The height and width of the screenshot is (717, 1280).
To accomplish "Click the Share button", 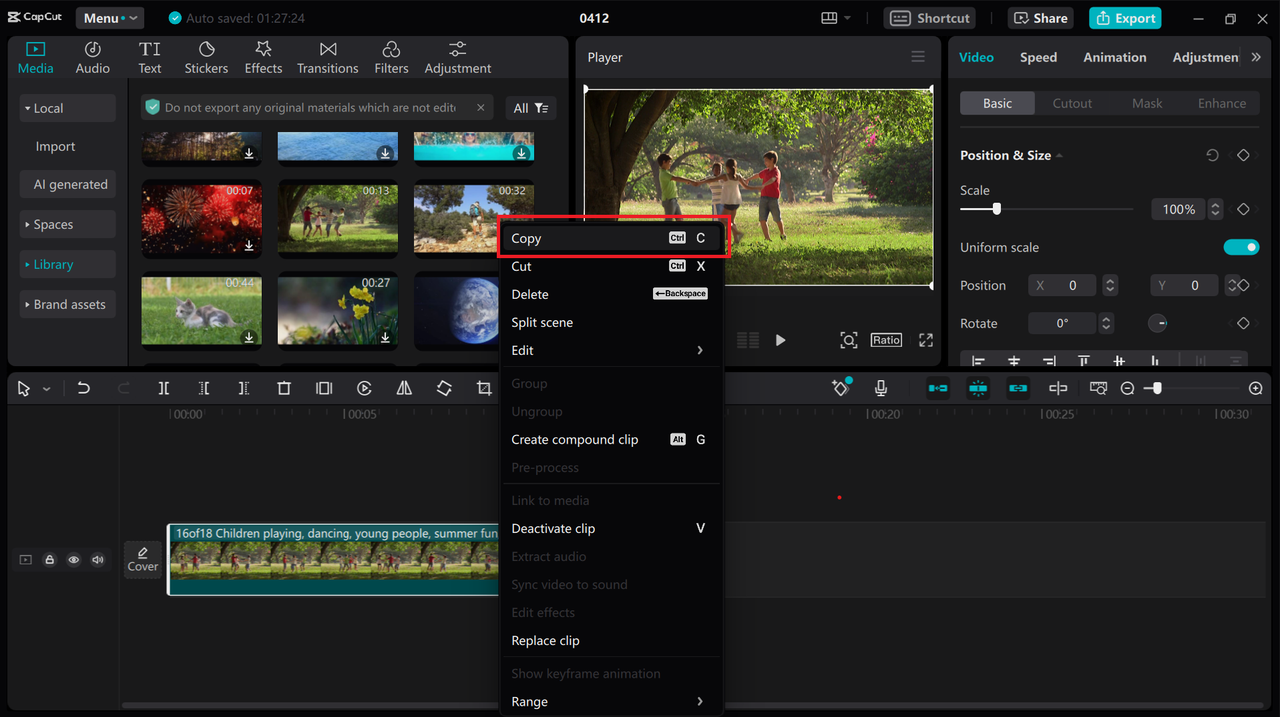I will pyautogui.click(x=1042, y=18).
